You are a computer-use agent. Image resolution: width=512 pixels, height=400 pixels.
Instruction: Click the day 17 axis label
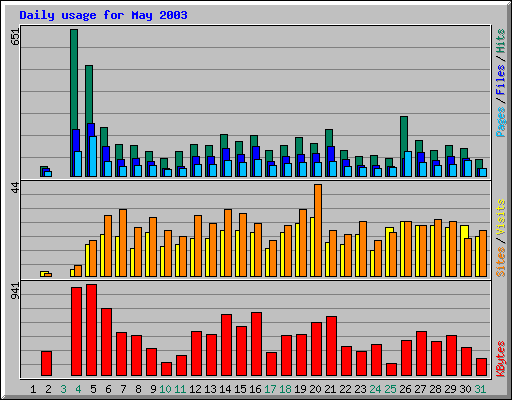point(270,389)
